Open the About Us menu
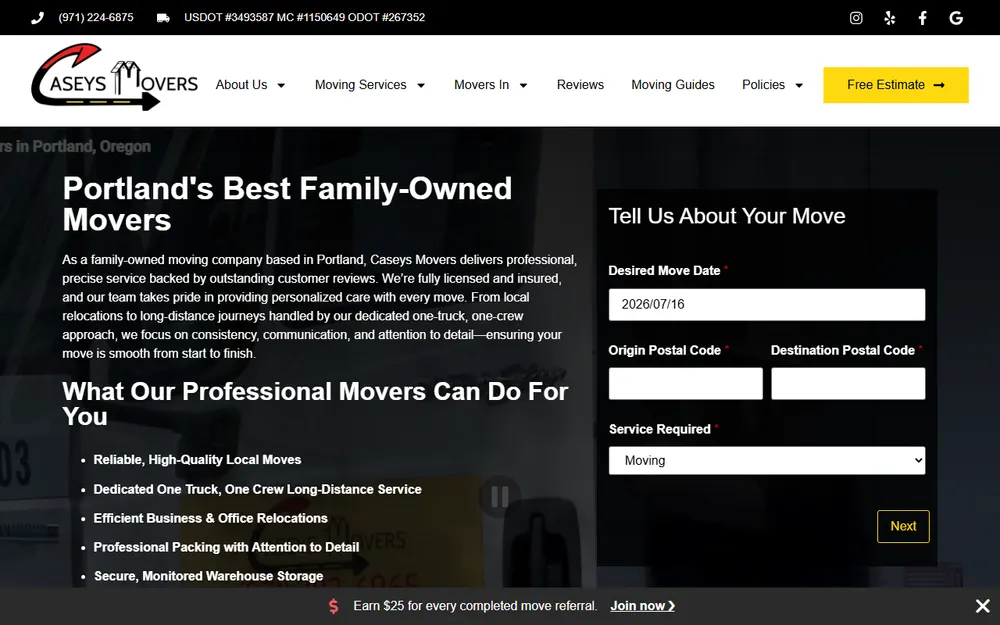 point(241,85)
